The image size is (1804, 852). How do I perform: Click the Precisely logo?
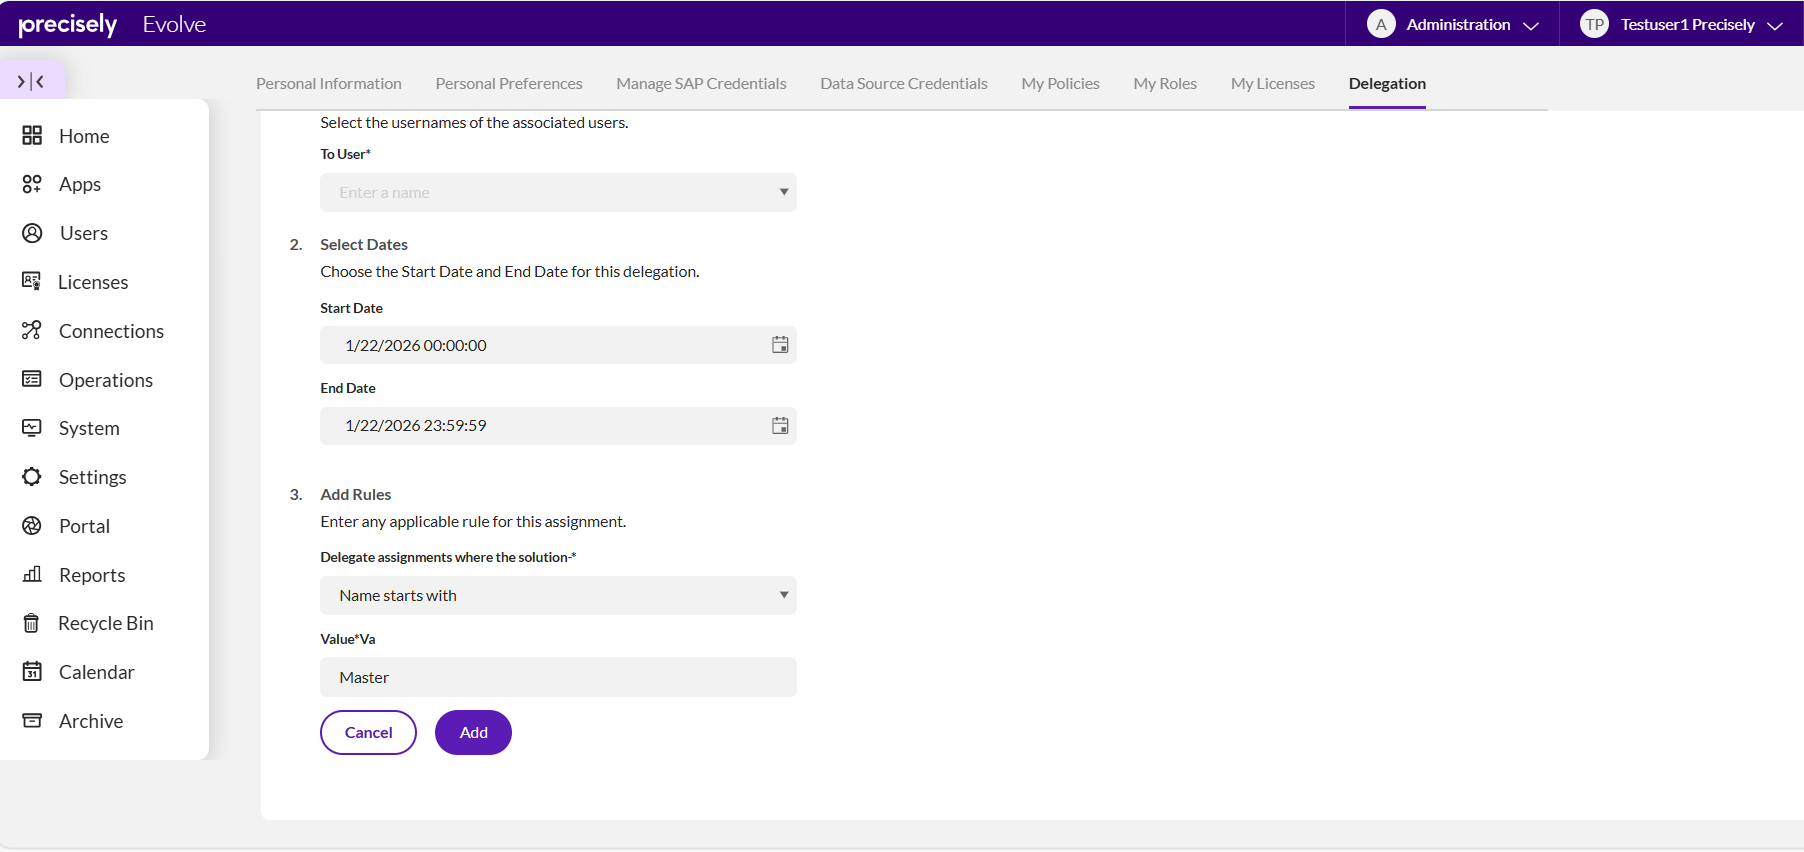click(x=68, y=25)
